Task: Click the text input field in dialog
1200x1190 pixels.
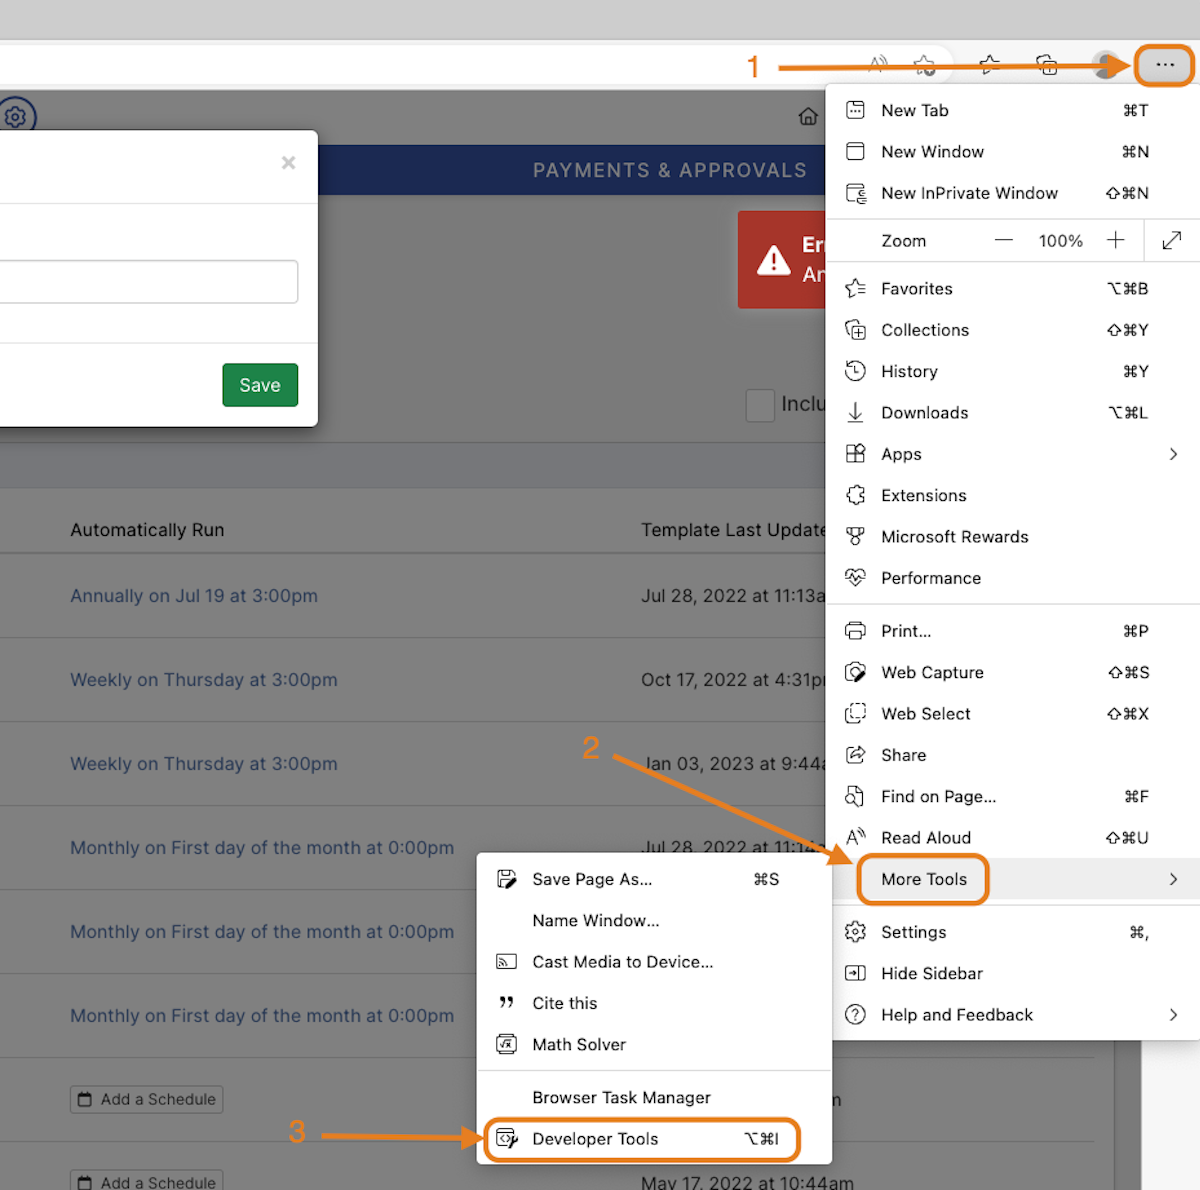Action: [148, 281]
